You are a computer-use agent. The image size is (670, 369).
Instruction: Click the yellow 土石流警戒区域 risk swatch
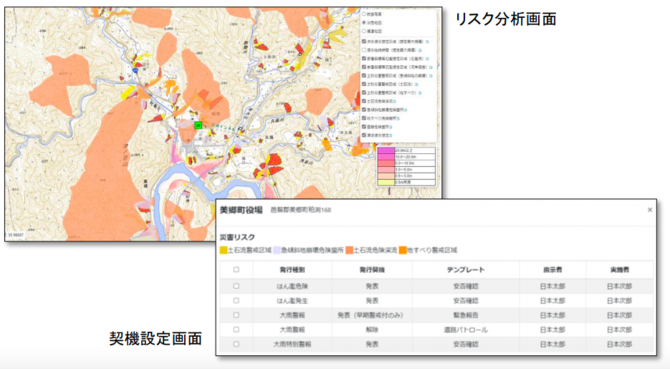click(223, 250)
